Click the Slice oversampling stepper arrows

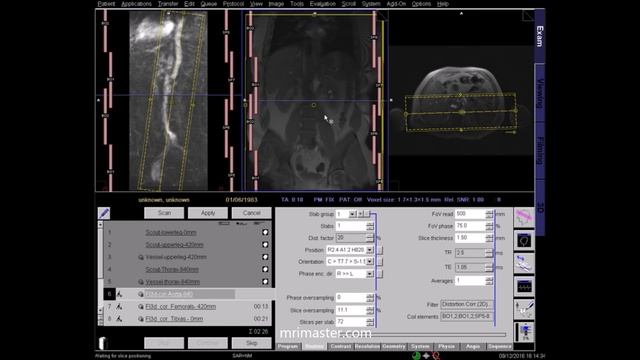pos(370,310)
